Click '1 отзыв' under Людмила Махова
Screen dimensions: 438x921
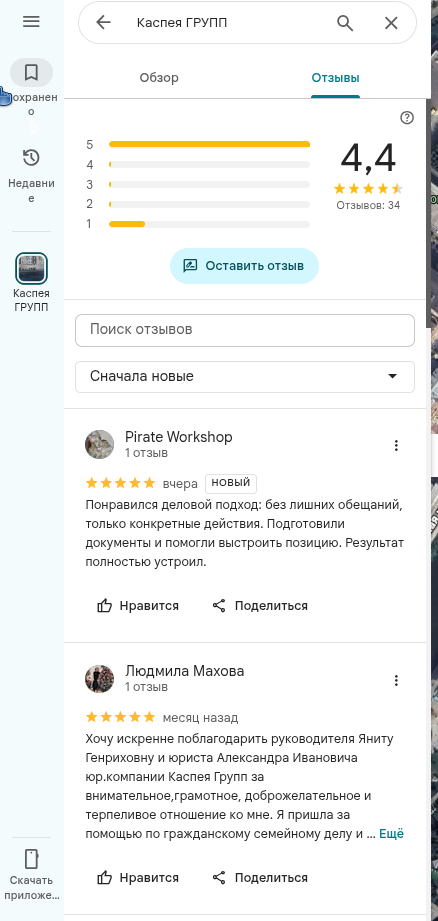tap(146, 687)
